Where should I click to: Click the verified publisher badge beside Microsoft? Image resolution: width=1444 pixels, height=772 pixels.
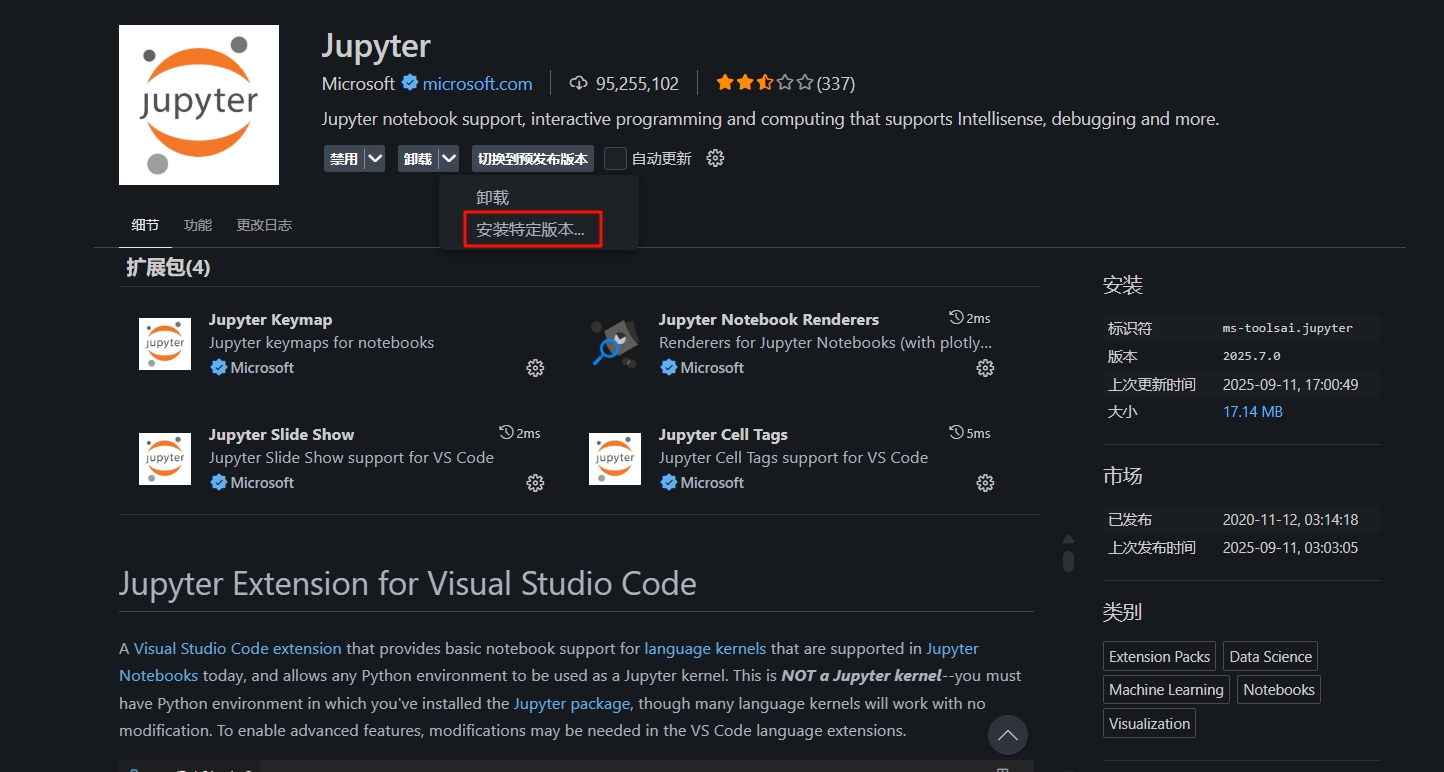[409, 84]
